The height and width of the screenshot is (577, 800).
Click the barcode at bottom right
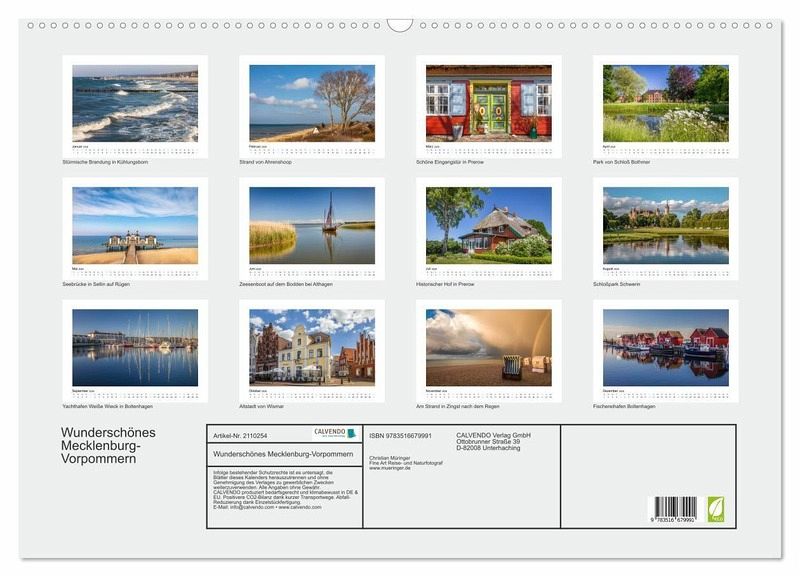coord(672,509)
